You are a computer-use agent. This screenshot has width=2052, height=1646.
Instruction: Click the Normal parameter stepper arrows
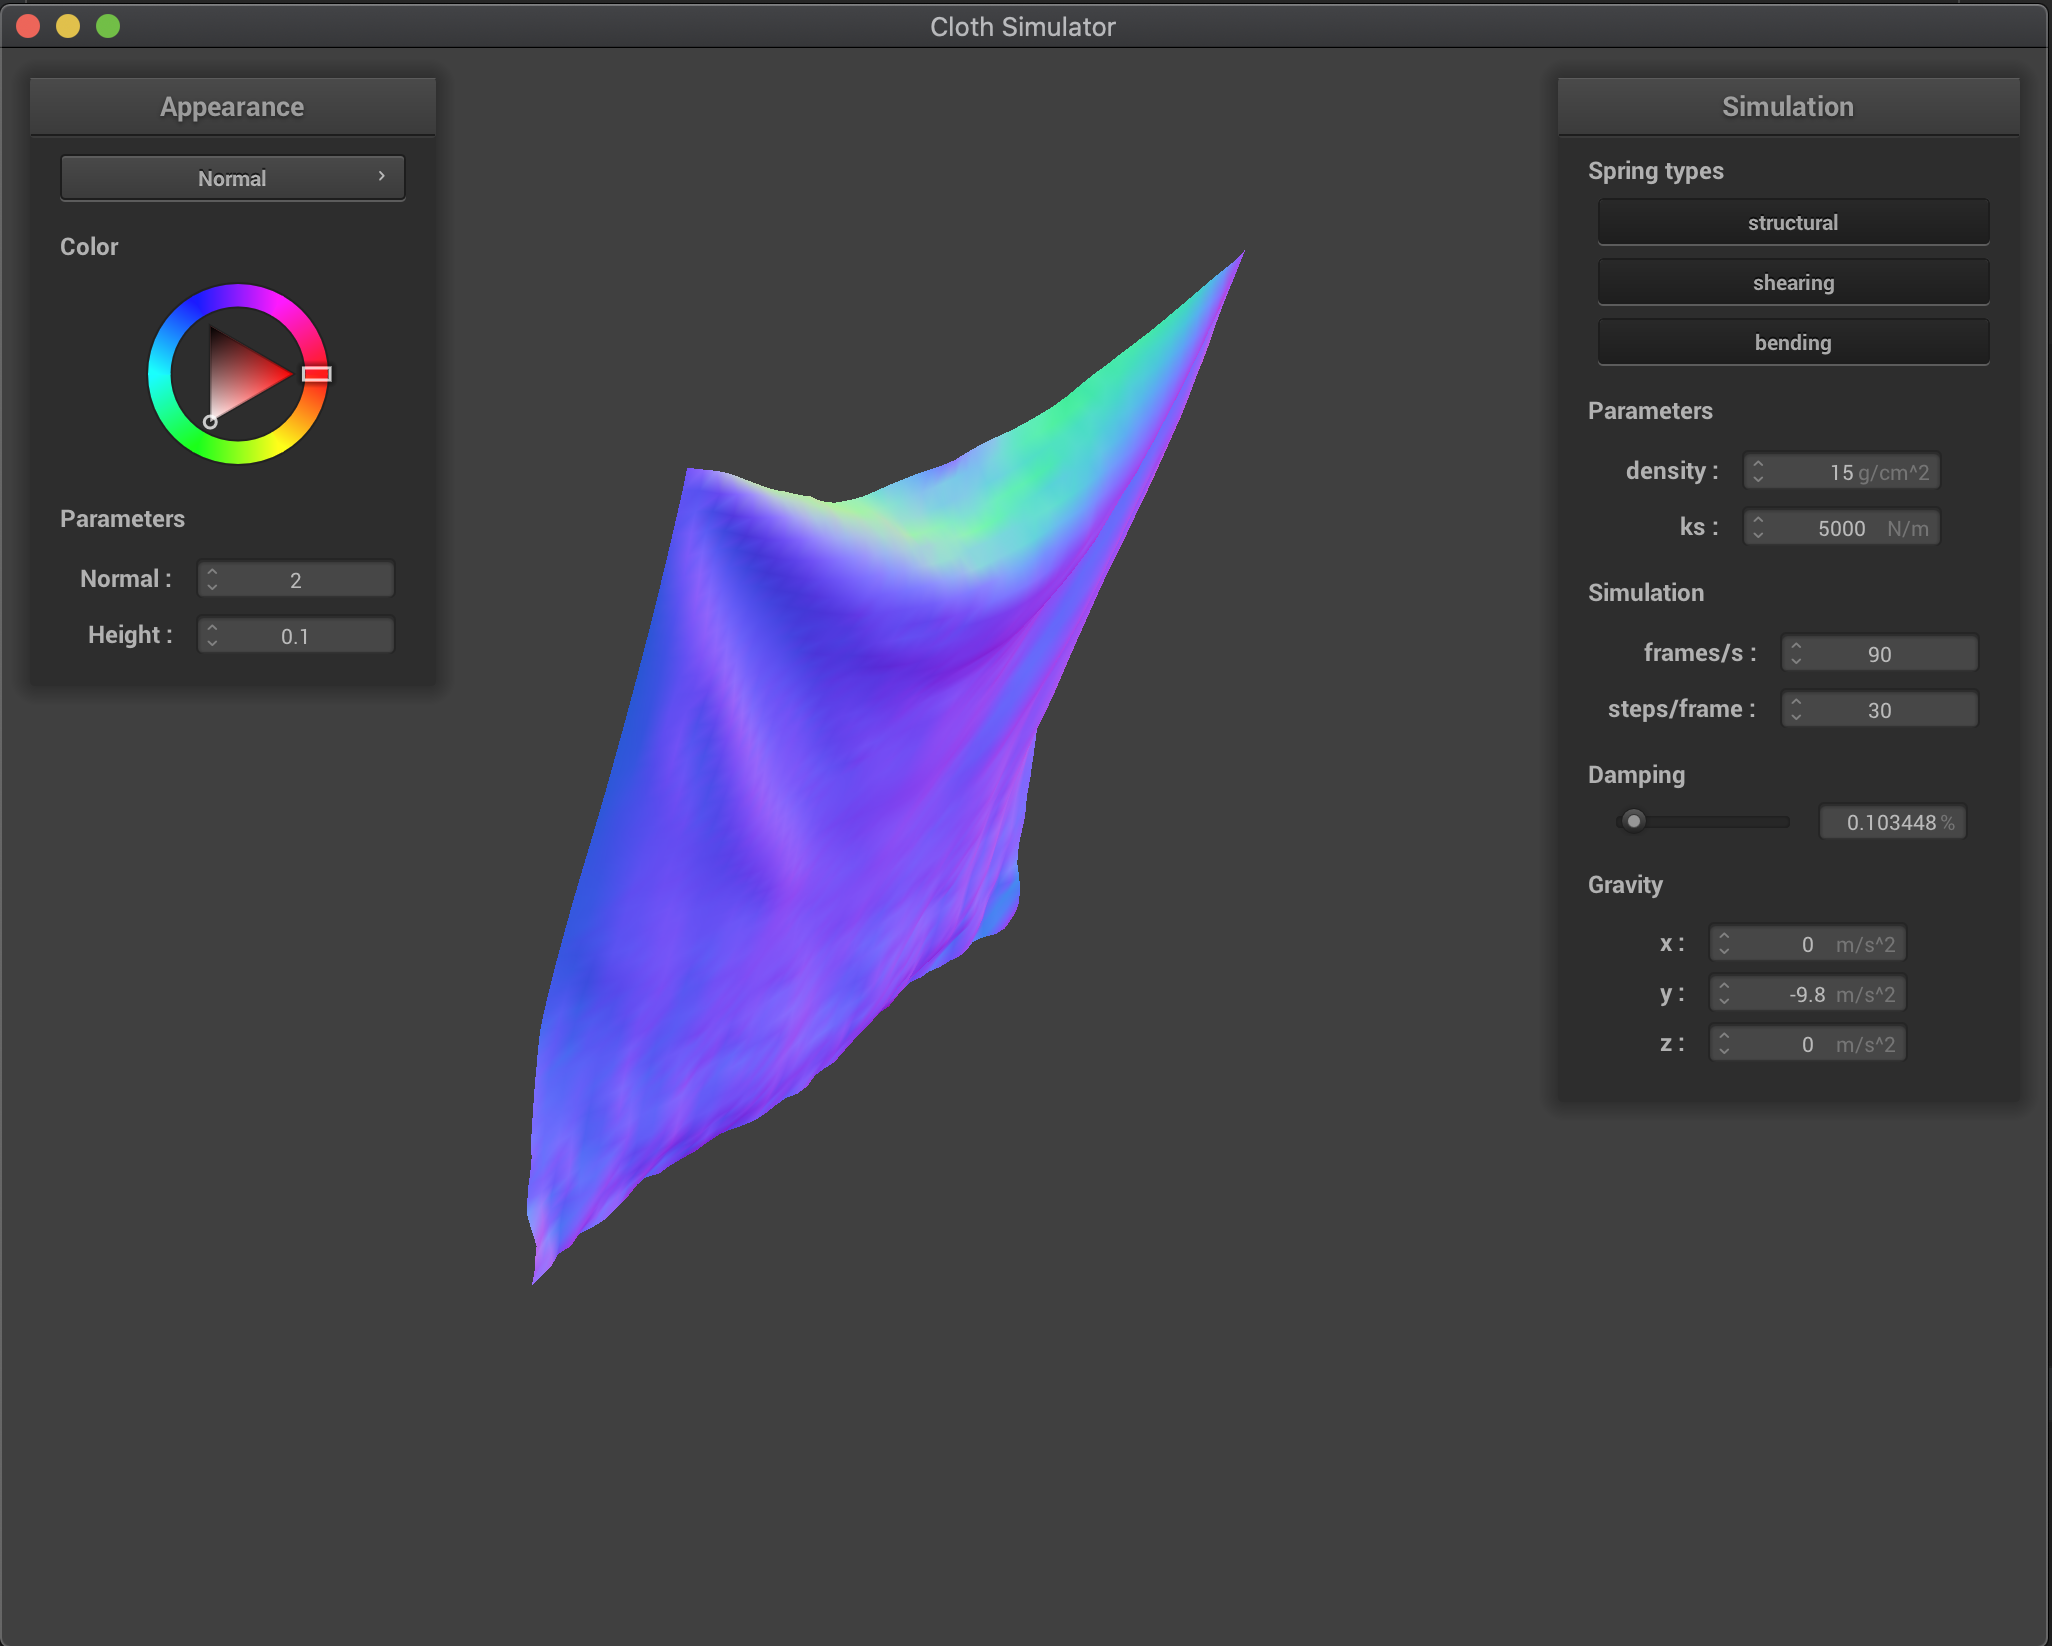point(212,579)
